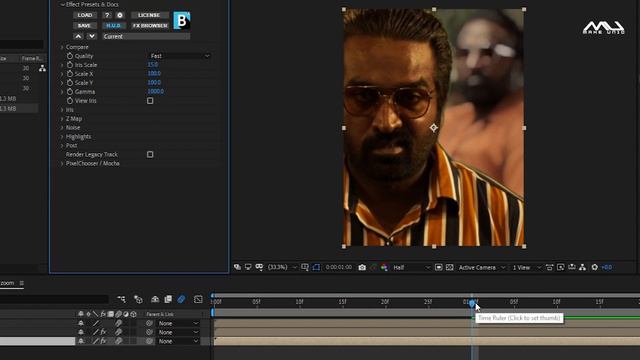Expand the Compare group
This screenshot has width=640, height=360.
click(62, 47)
